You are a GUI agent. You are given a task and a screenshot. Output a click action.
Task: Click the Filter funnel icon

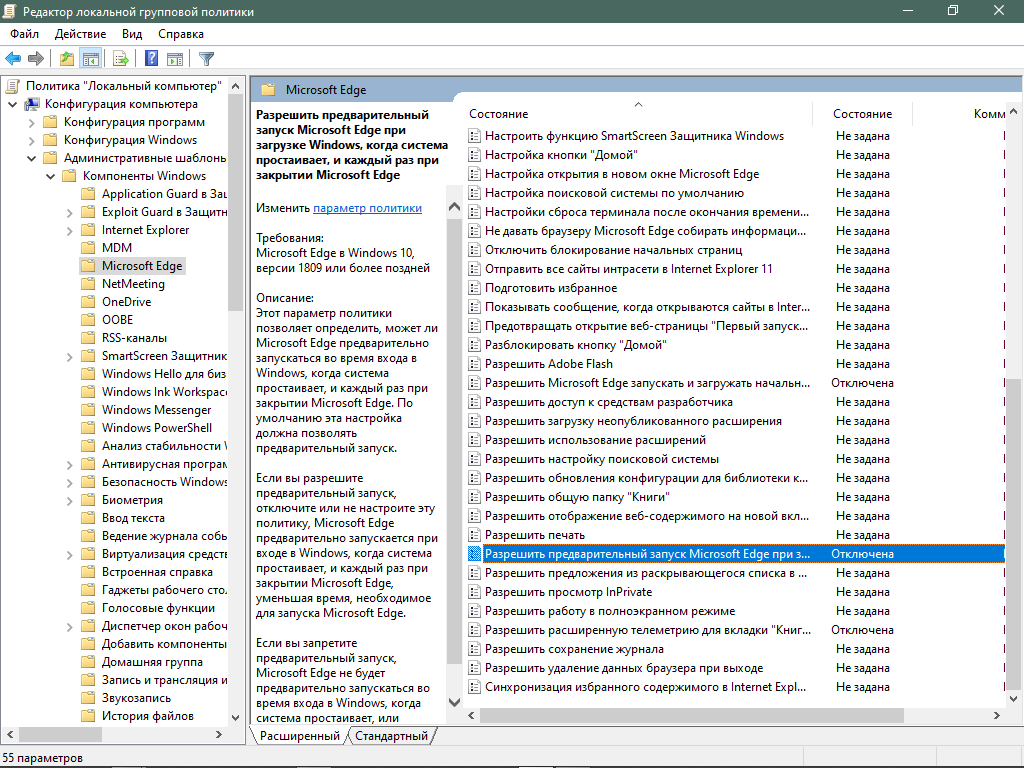206,58
